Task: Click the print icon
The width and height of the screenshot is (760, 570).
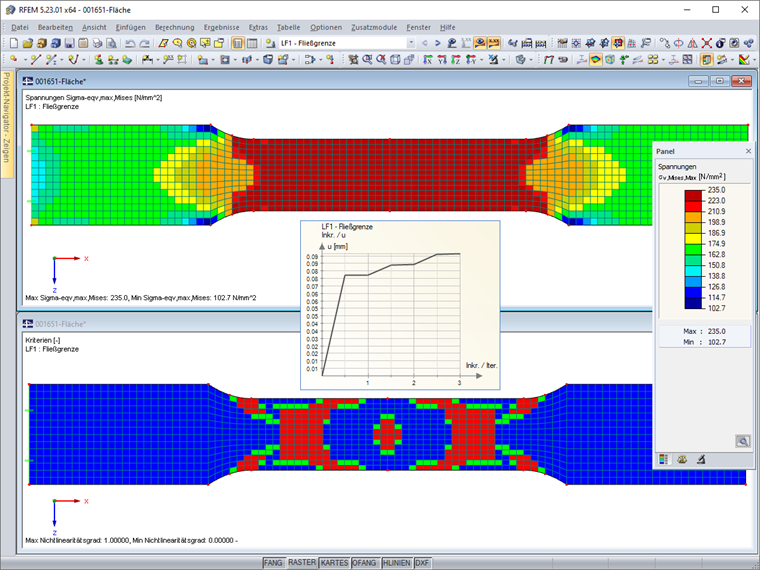Action: click(x=97, y=43)
